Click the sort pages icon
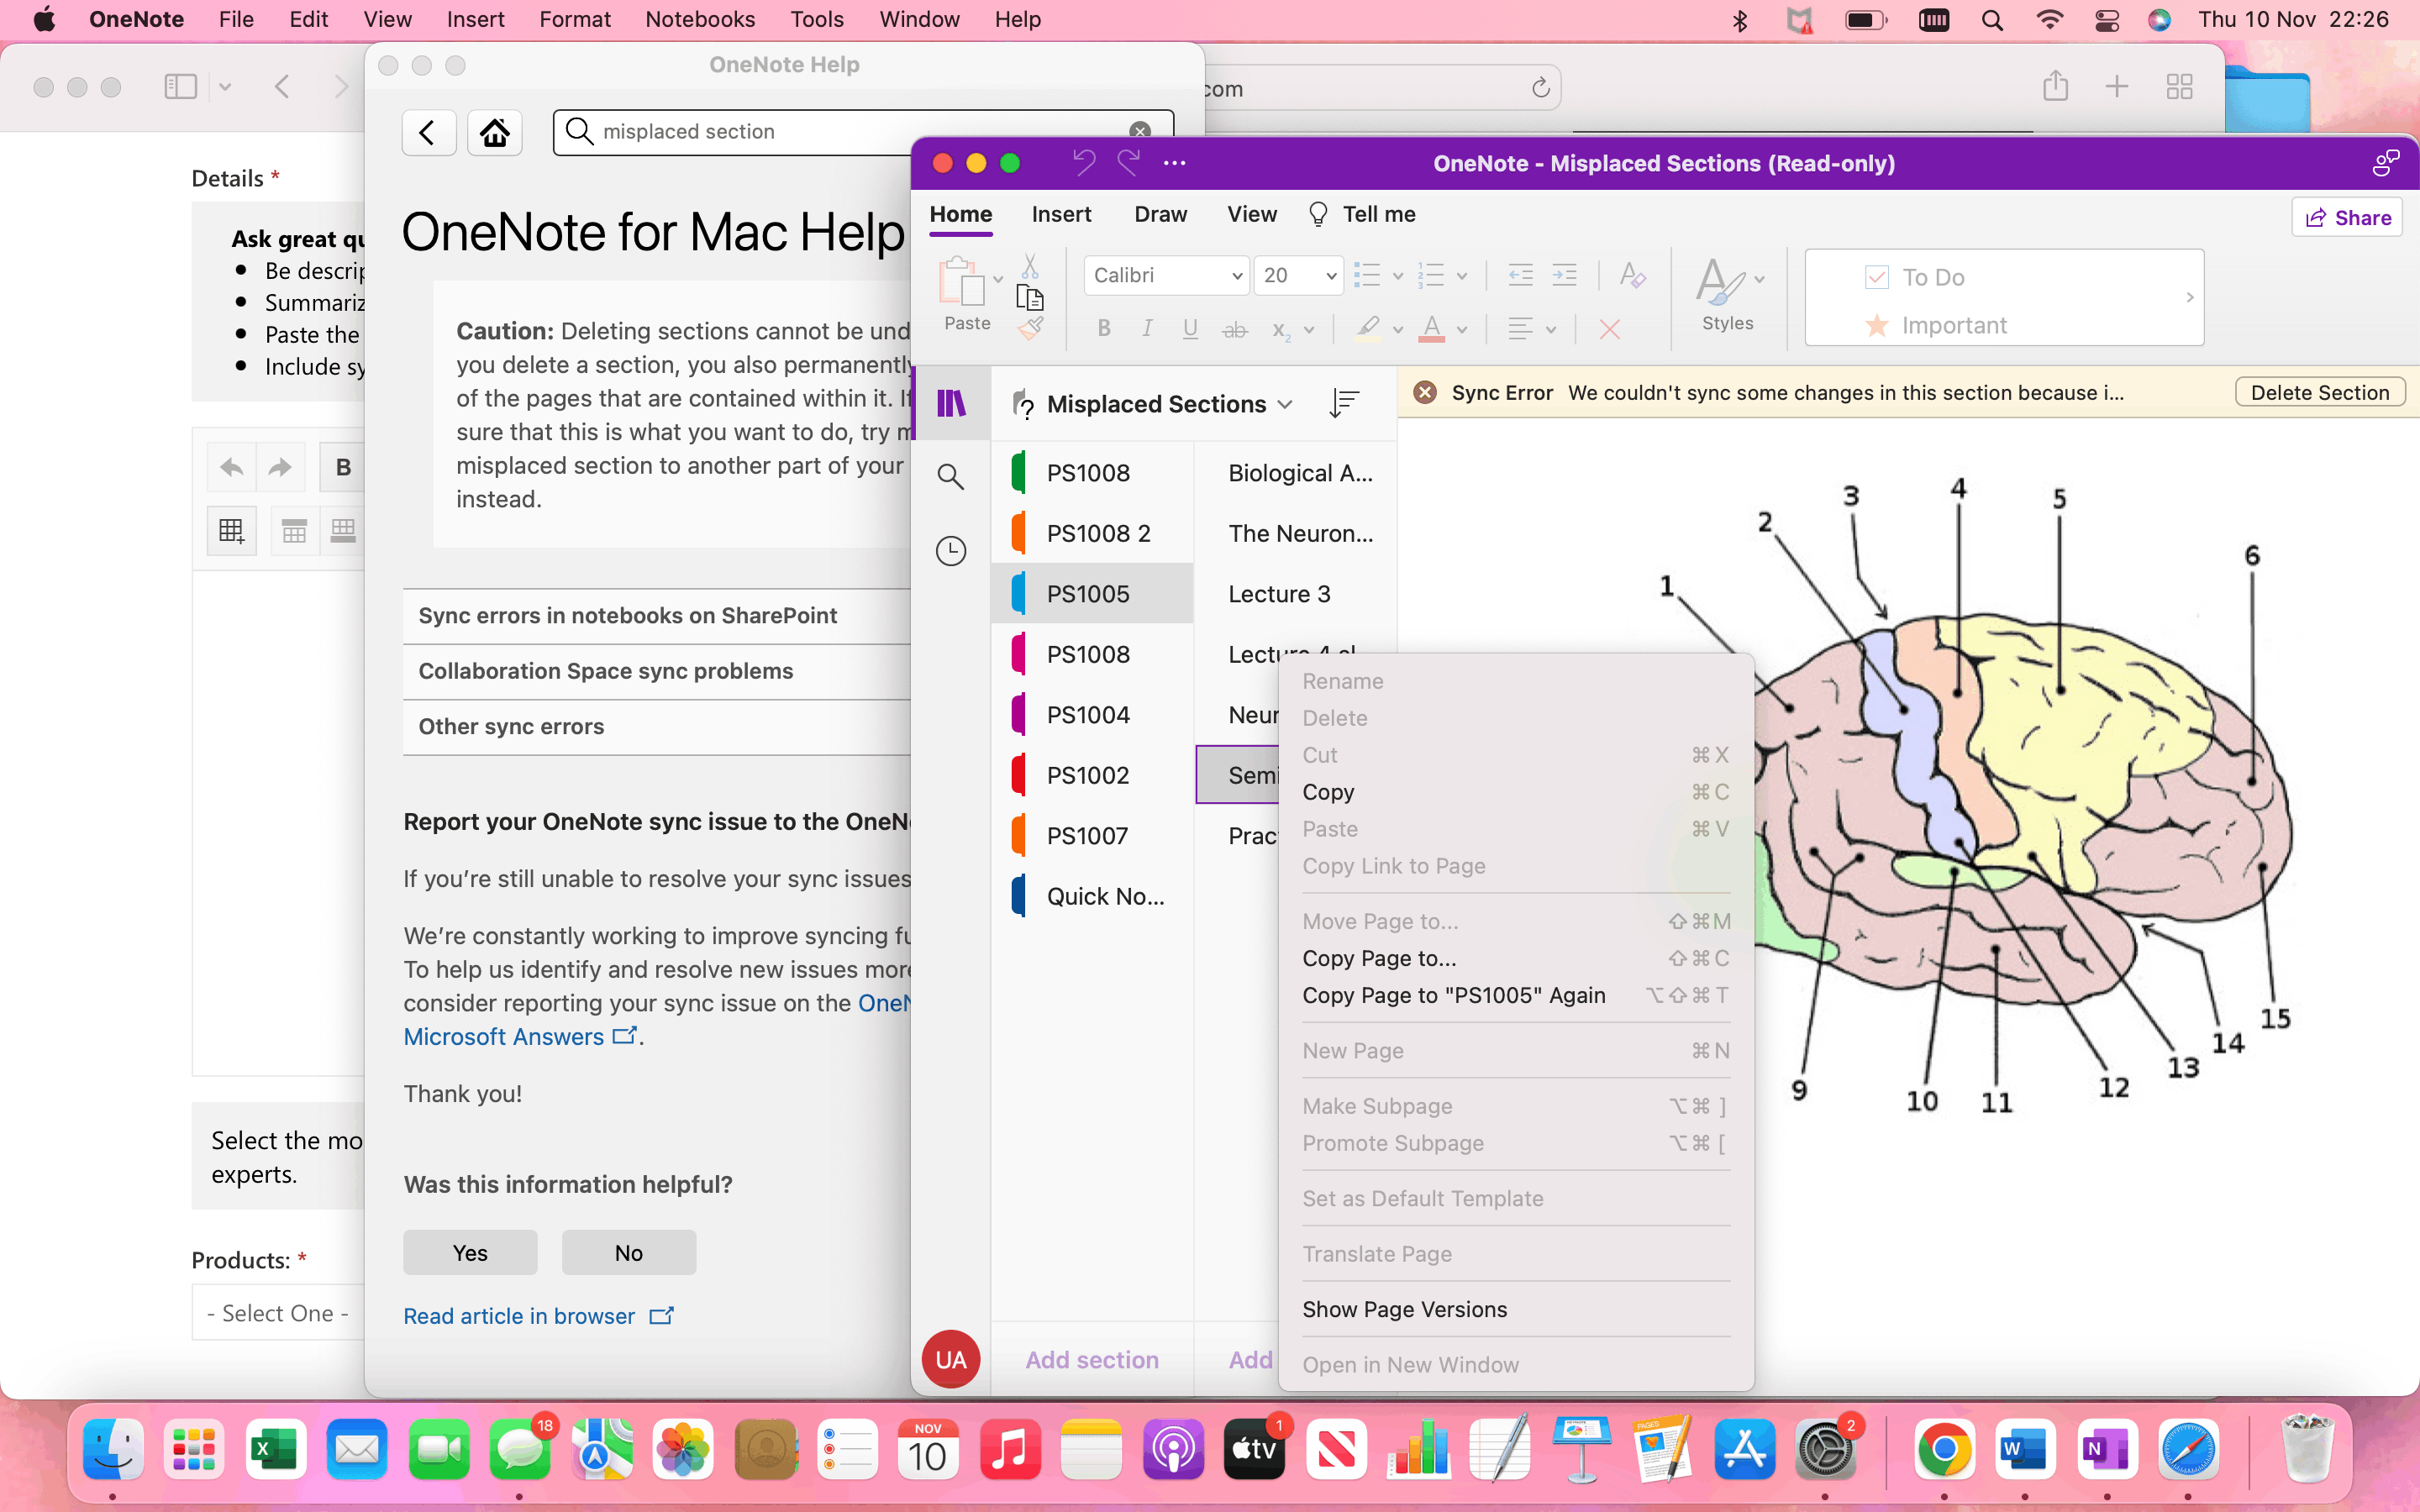The width and height of the screenshot is (2420, 1512). [x=1344, y=403]
